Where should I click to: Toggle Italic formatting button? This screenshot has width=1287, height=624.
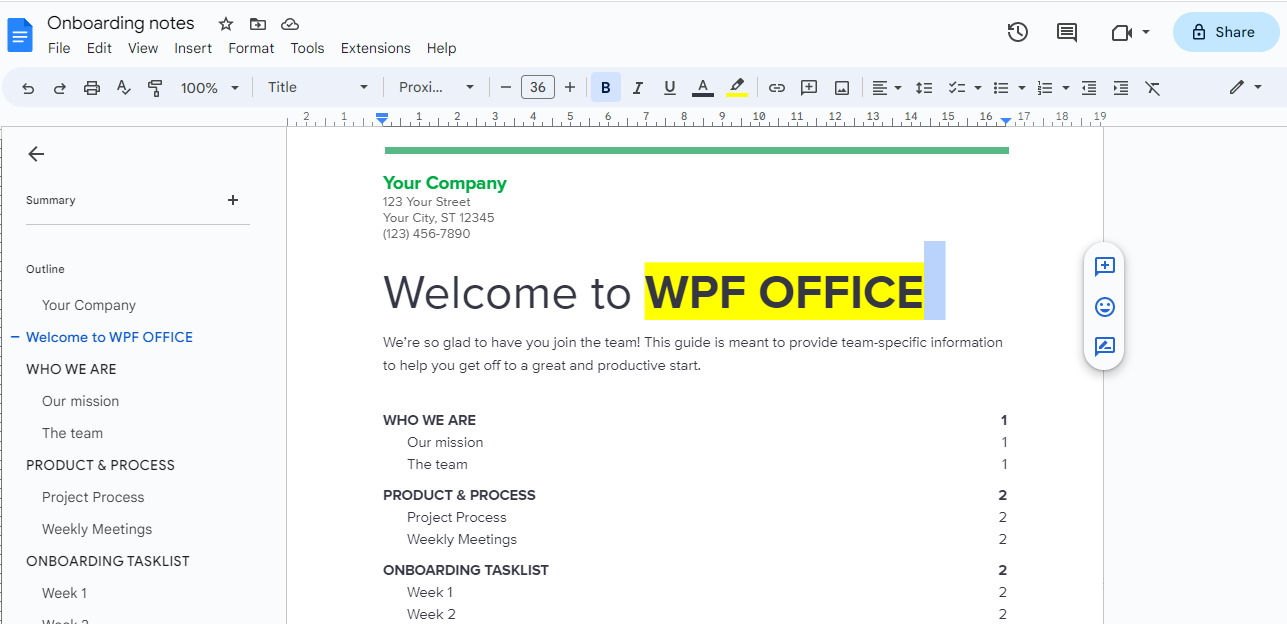coord(638,88)
